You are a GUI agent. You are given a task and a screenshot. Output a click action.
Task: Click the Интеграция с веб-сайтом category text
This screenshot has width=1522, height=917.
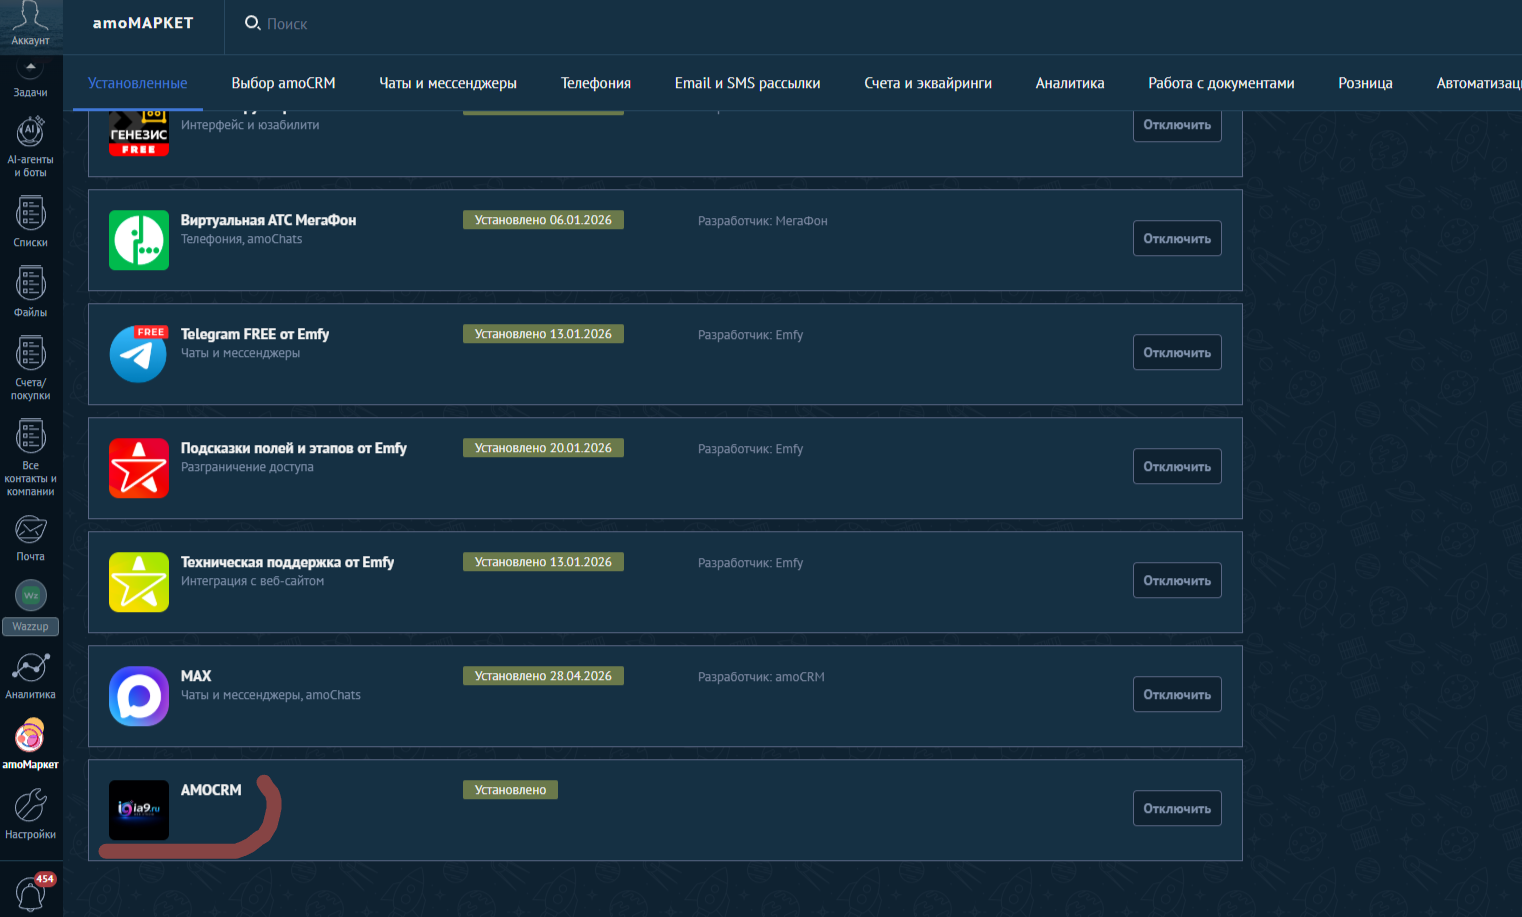point(252,581)
